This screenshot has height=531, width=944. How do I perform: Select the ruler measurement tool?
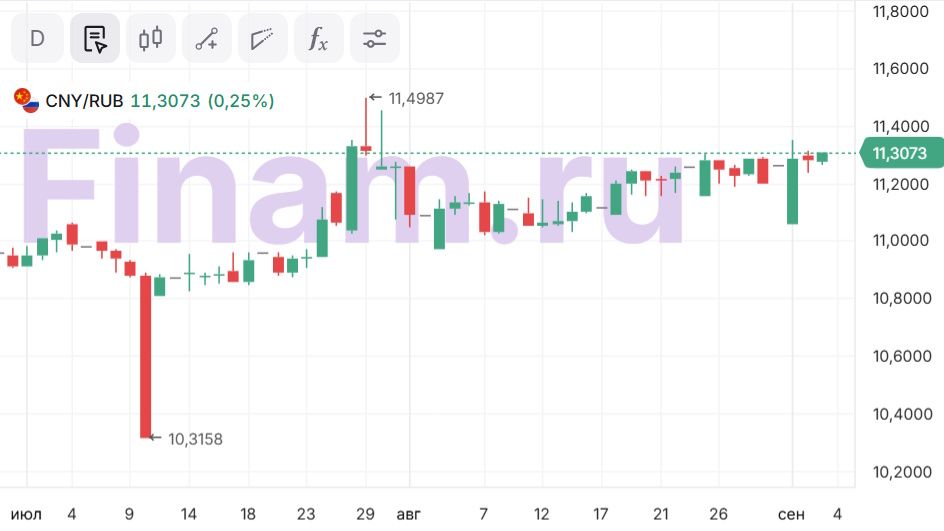262,39
